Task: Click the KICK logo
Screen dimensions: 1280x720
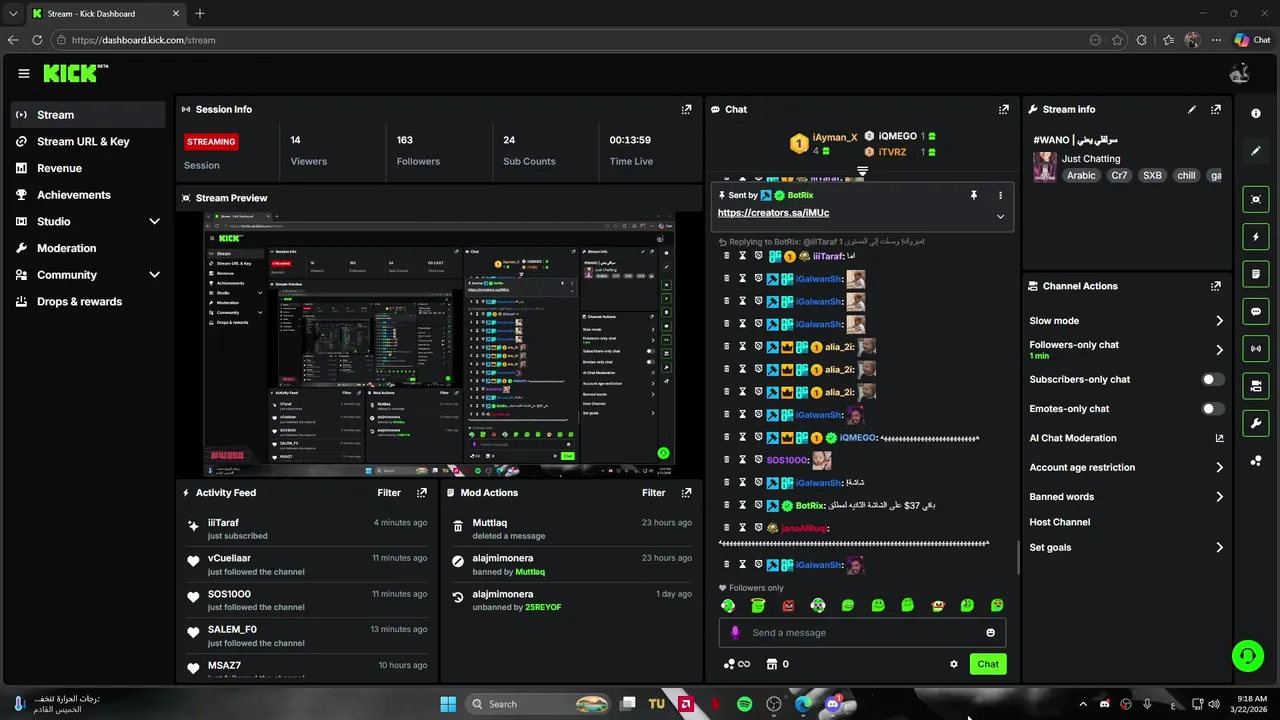Action: (x=75, y=73)
